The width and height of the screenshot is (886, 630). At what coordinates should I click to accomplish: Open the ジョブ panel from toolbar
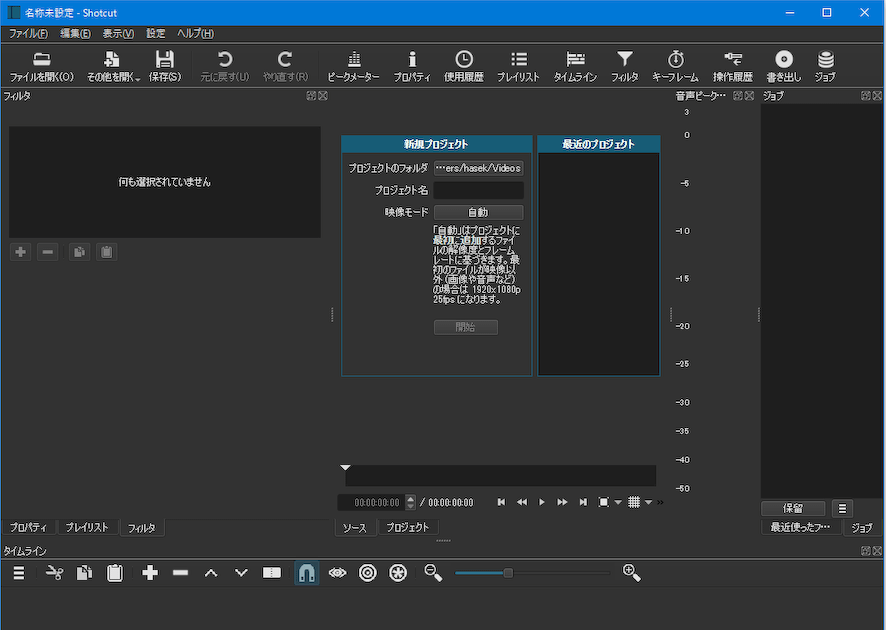826,66
